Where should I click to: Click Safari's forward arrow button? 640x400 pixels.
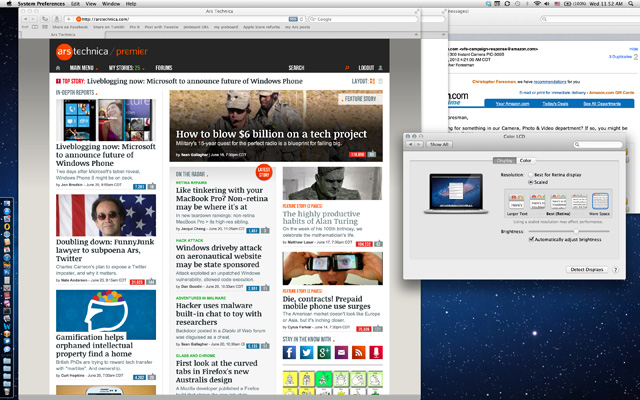(x=34, y=19)
